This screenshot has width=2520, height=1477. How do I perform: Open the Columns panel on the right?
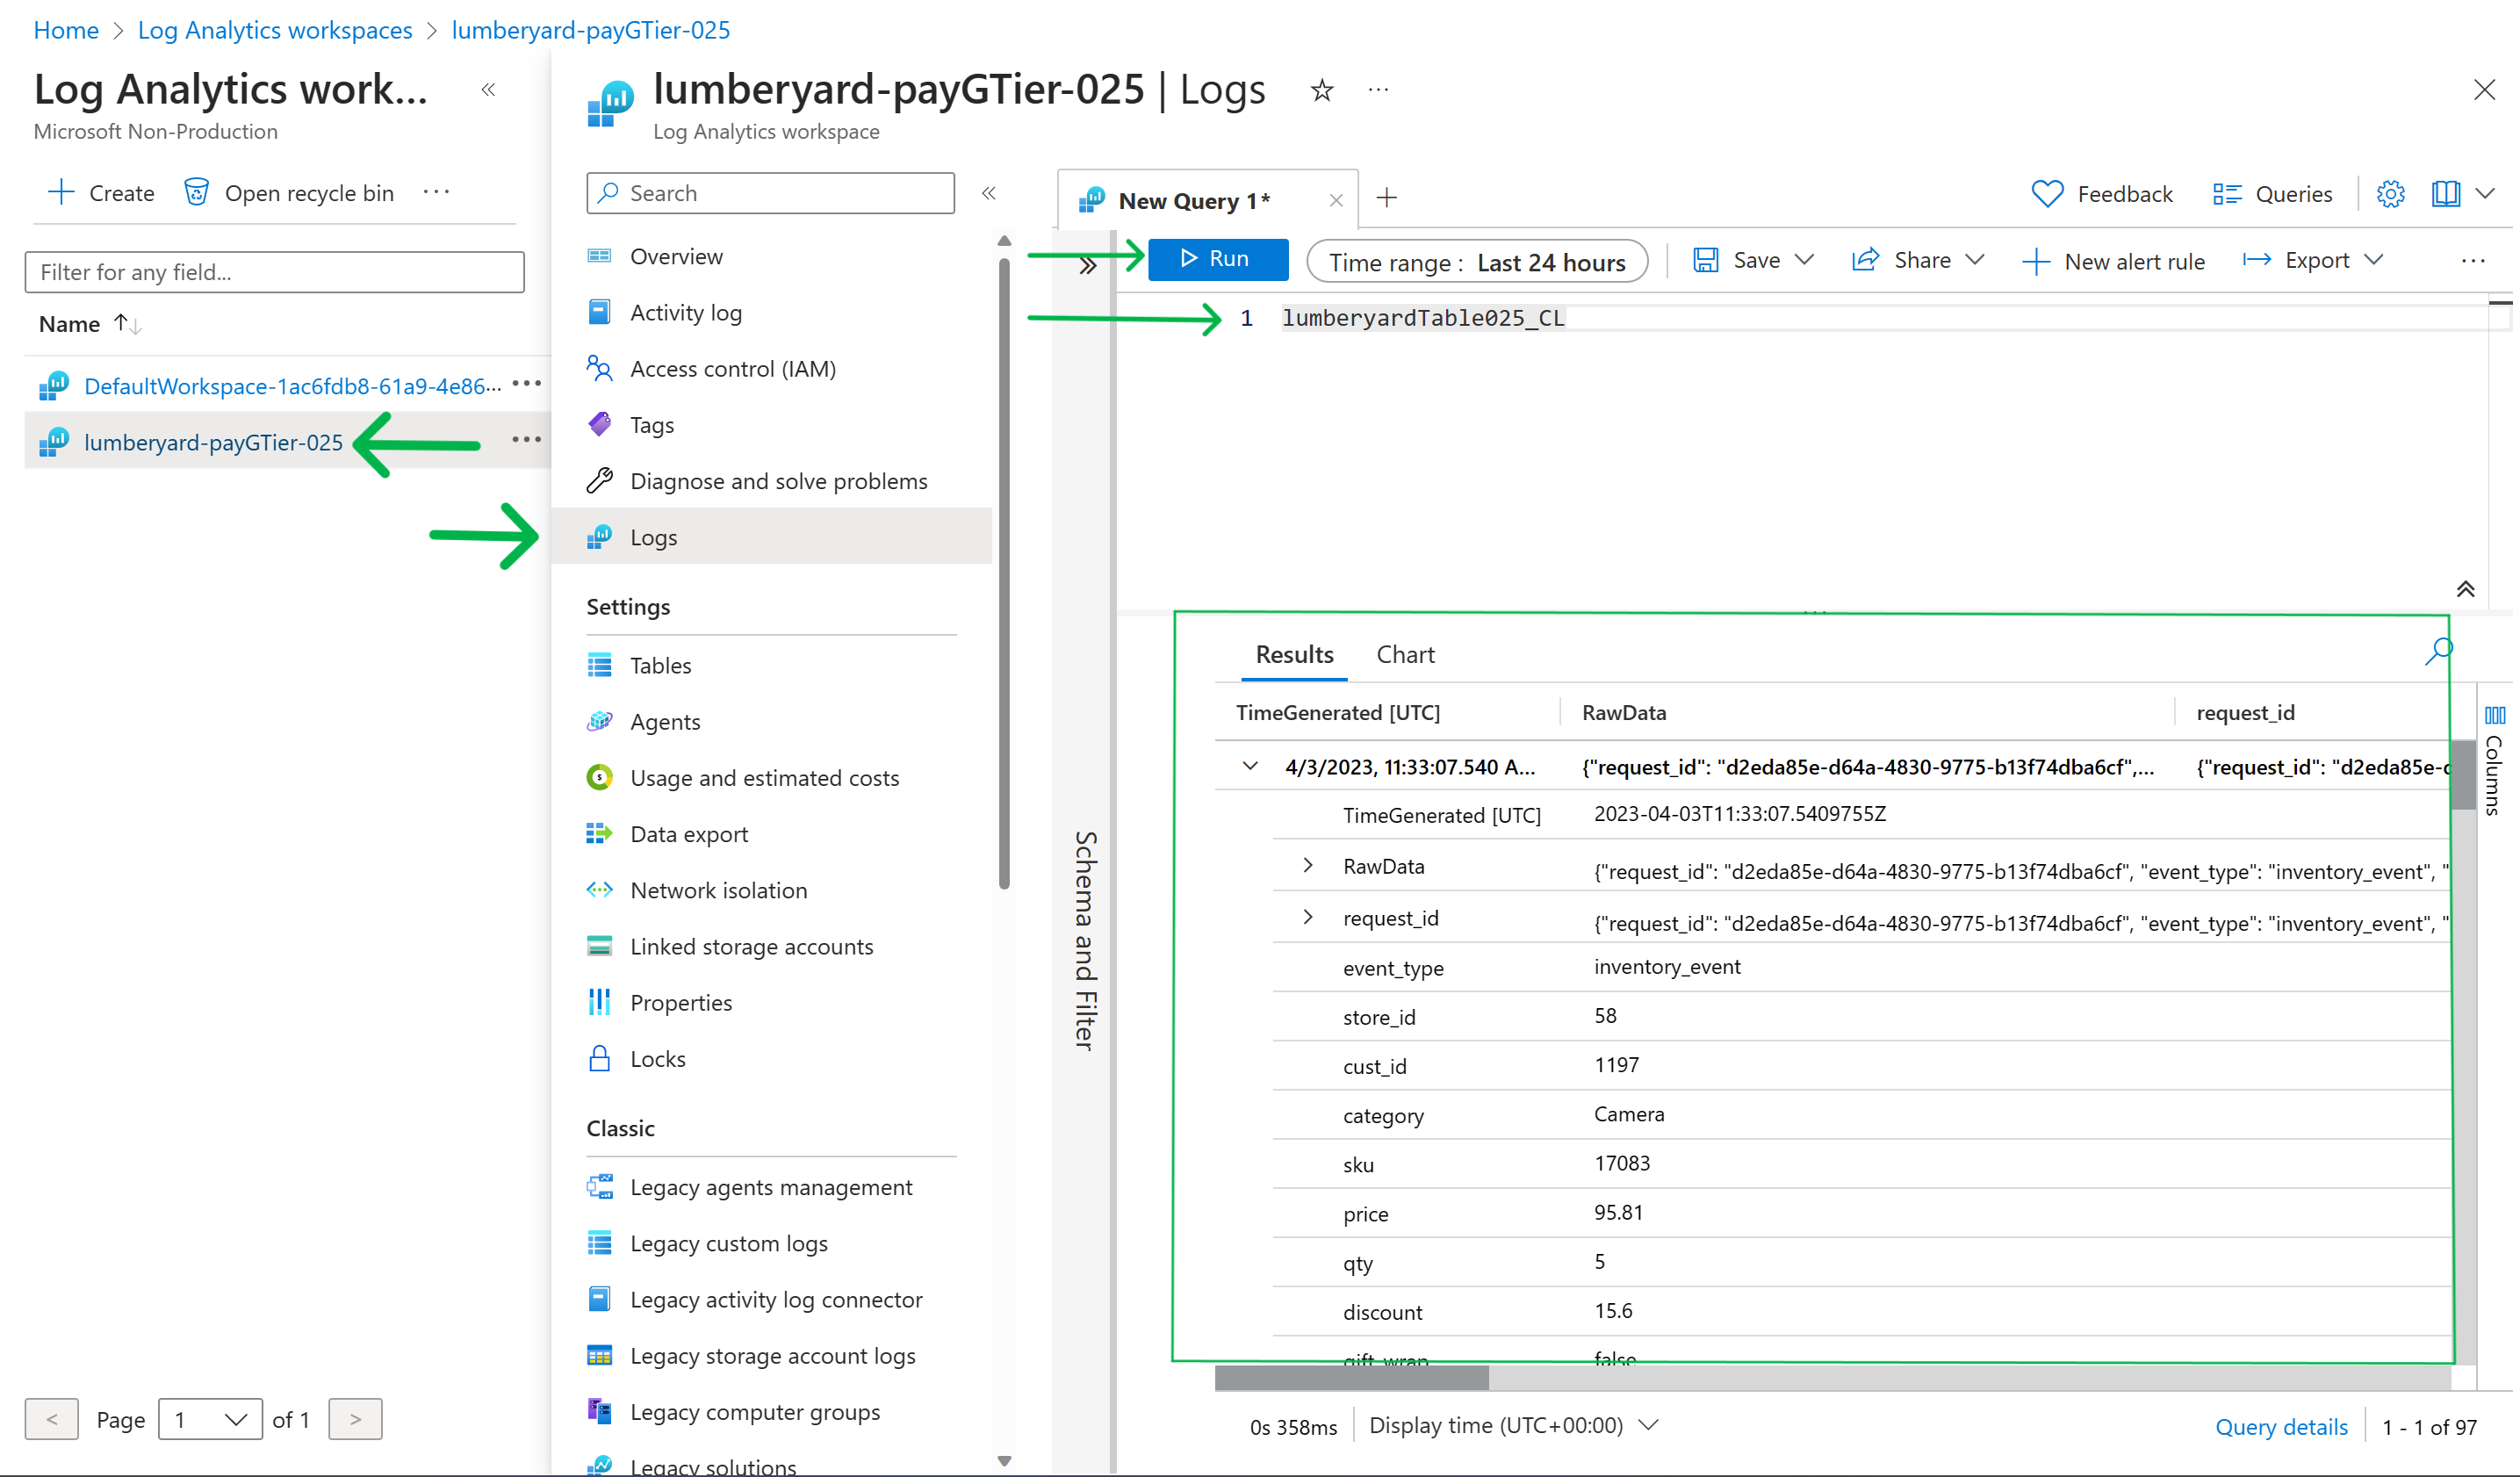click(2494, 760)
